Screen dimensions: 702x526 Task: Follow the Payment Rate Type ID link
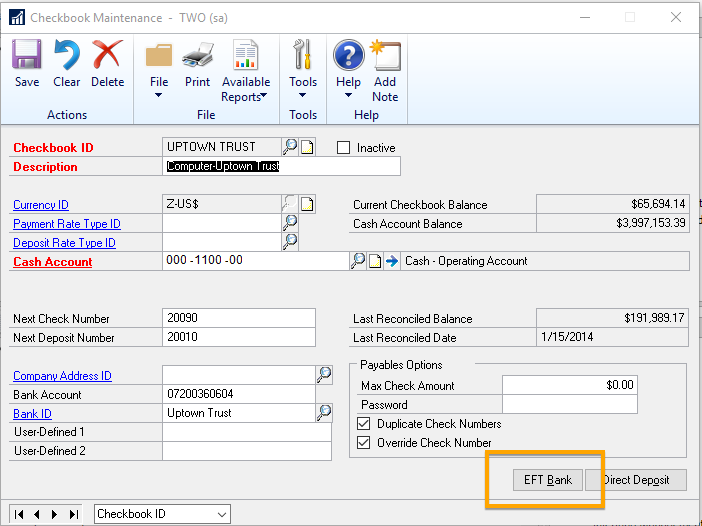pyautogui.click(x=67, y=224)
